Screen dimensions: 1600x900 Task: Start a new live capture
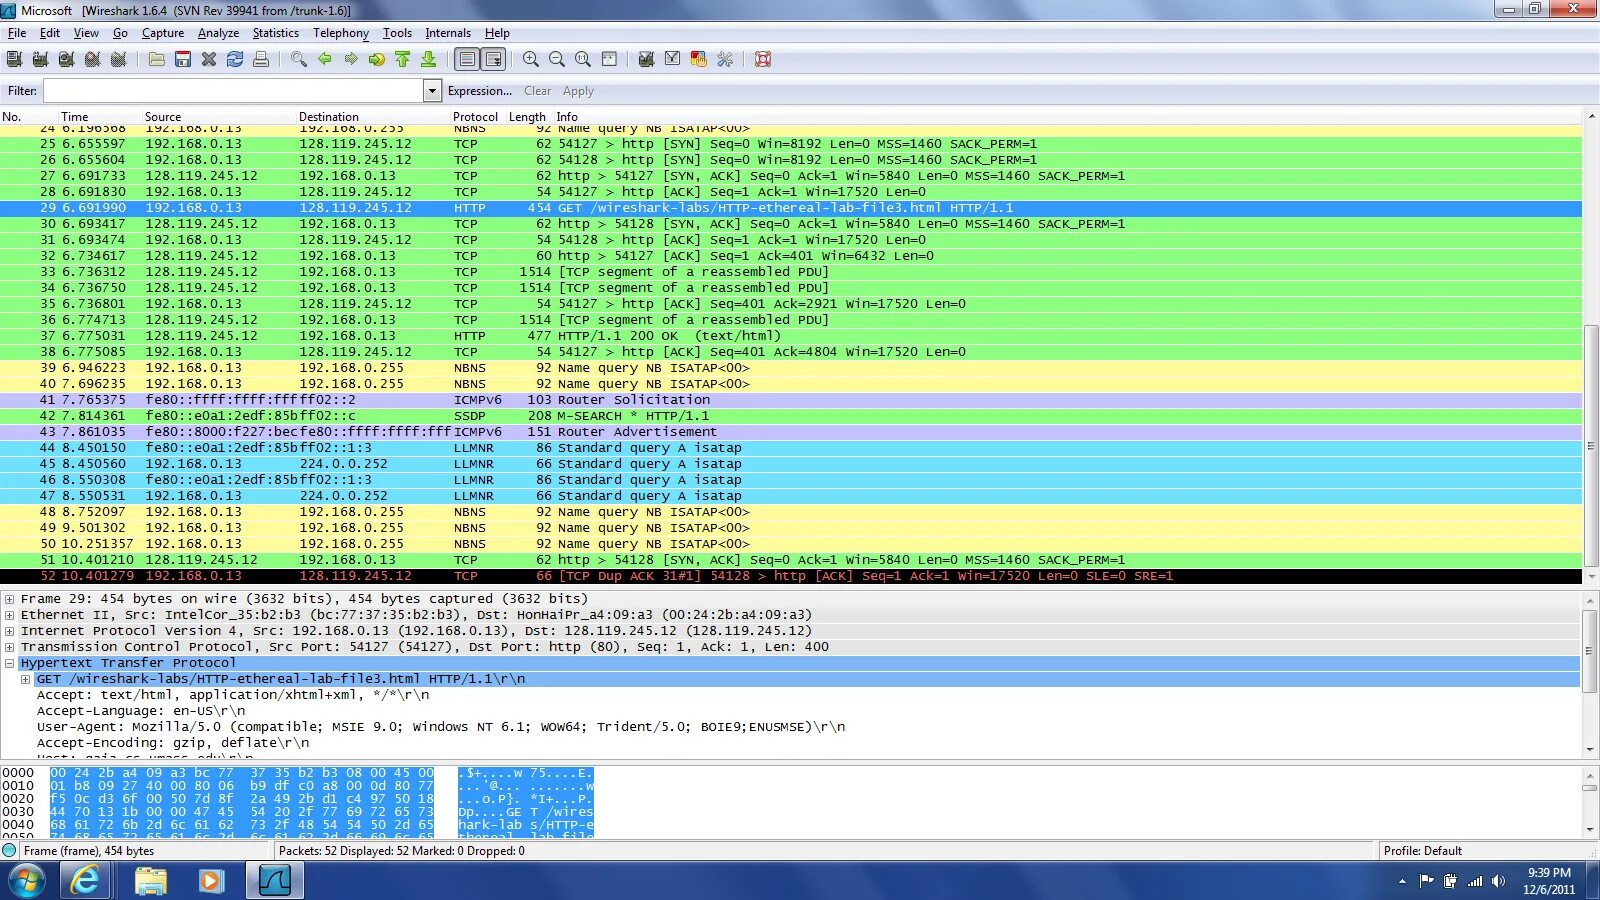point(66,59)
